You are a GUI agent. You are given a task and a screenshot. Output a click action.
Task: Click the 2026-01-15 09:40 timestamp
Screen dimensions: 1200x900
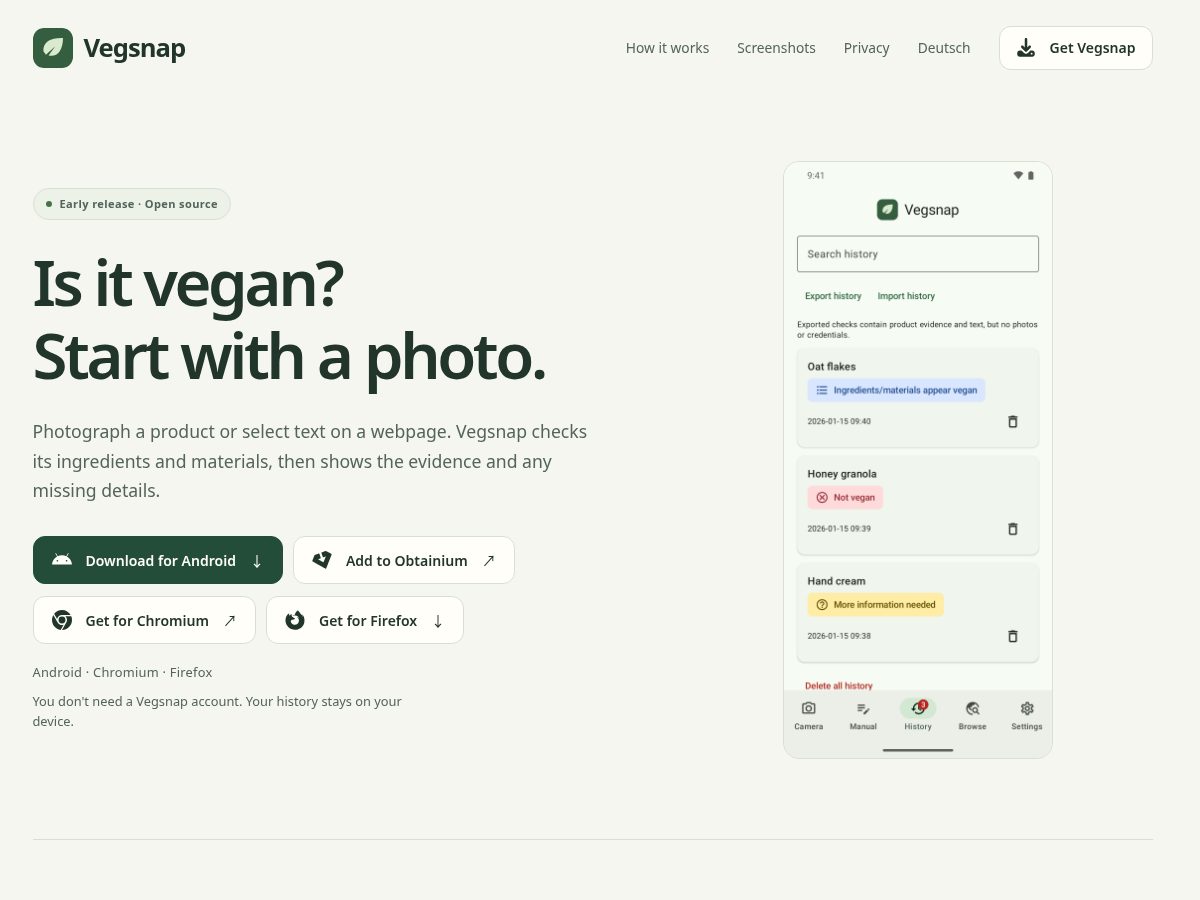839,422
